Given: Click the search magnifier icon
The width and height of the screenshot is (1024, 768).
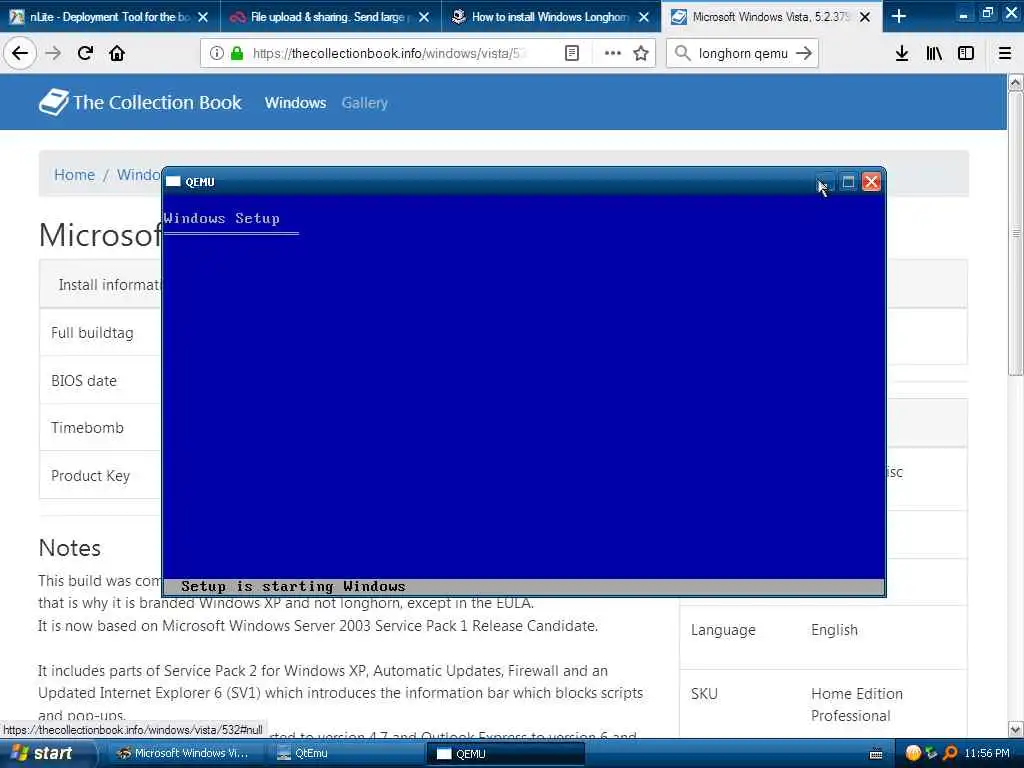Looking at the screenshot, I should pos(682,54).
